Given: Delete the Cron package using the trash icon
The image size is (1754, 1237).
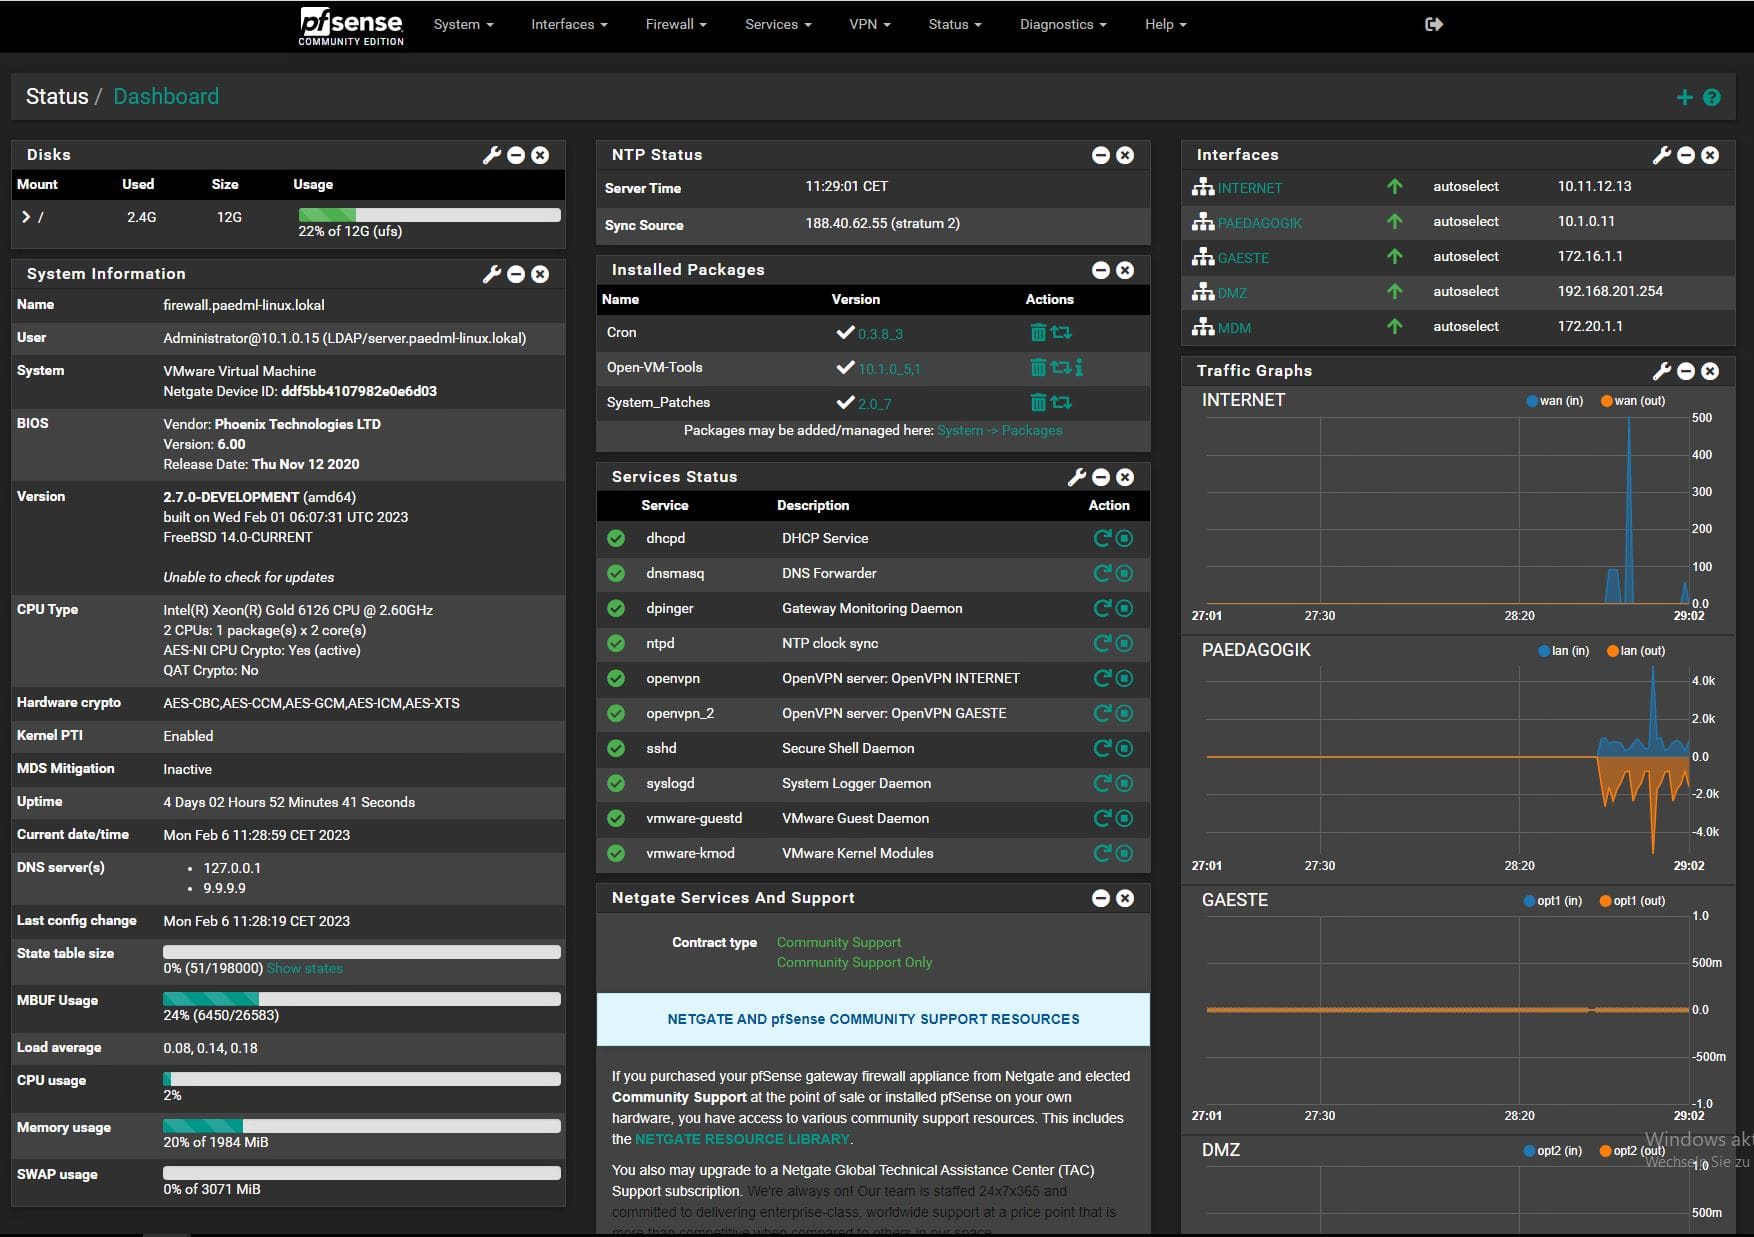Looking at the screenshot, I should (1038, 332).
